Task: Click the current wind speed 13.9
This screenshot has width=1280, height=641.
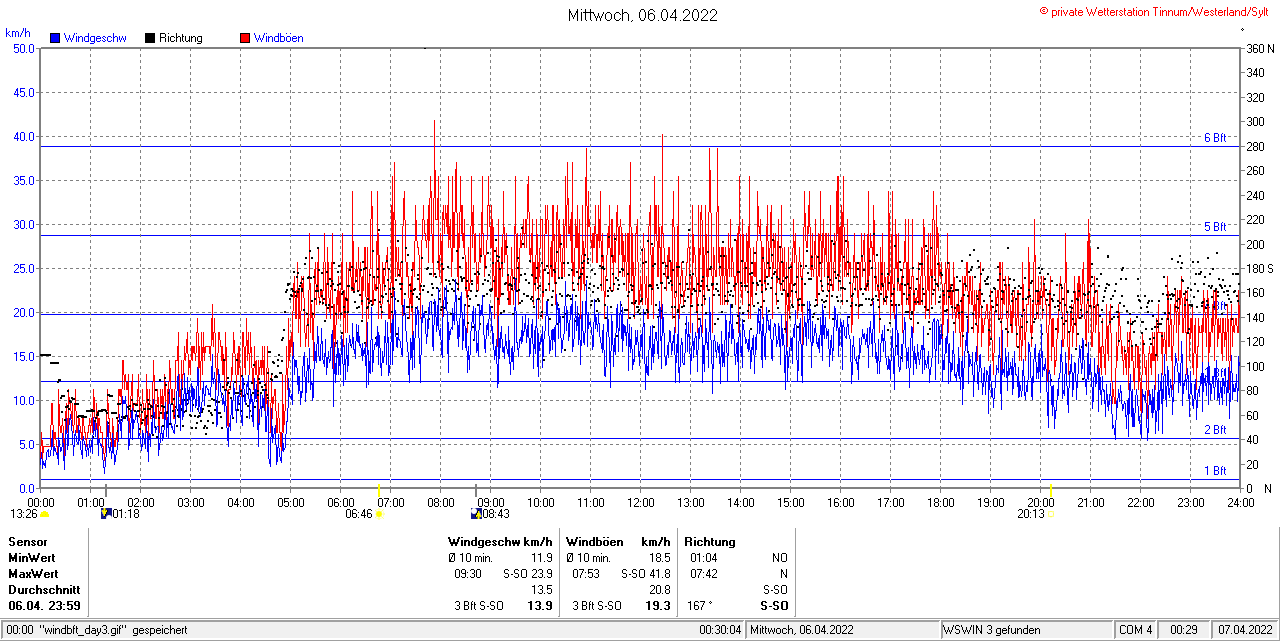Action: [540, 606]
